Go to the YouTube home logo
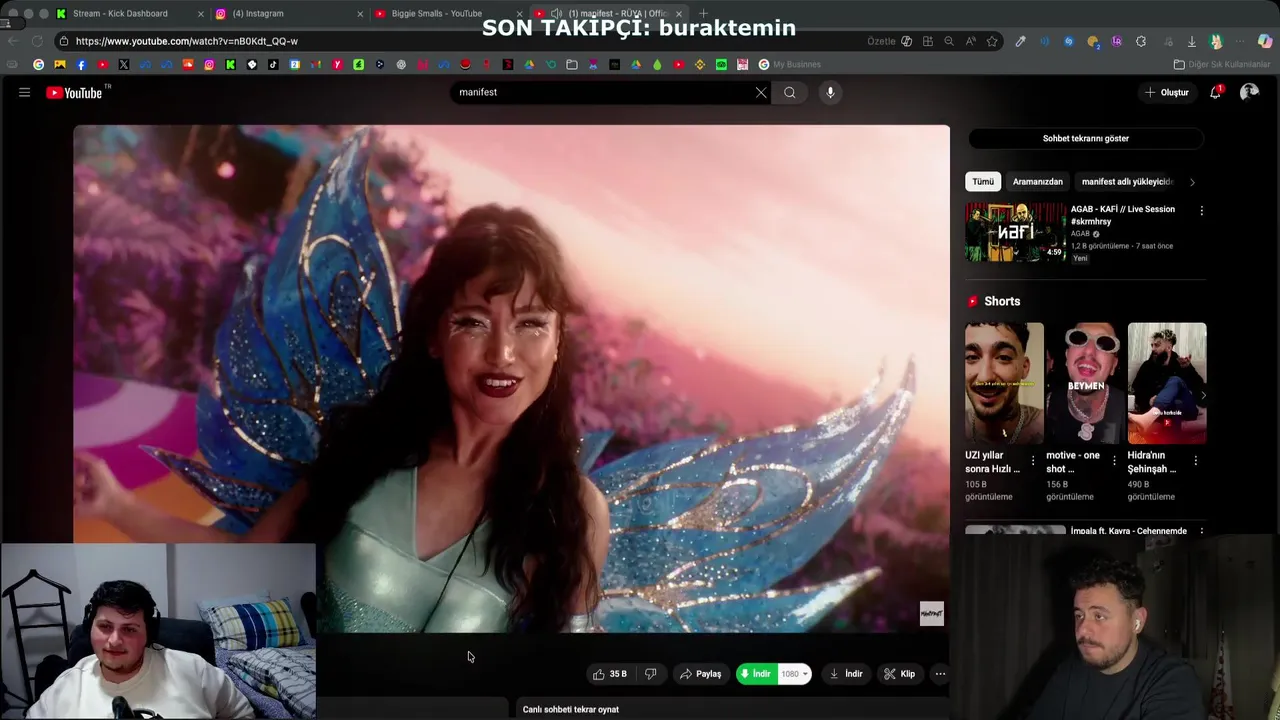Screen dimensions: 1280x720 [74, 92]
